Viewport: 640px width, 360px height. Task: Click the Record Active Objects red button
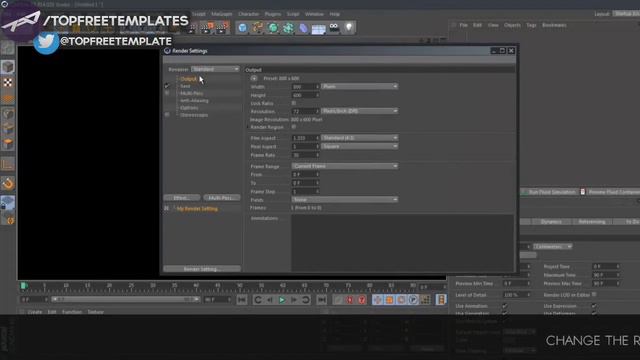click(350, 300)
